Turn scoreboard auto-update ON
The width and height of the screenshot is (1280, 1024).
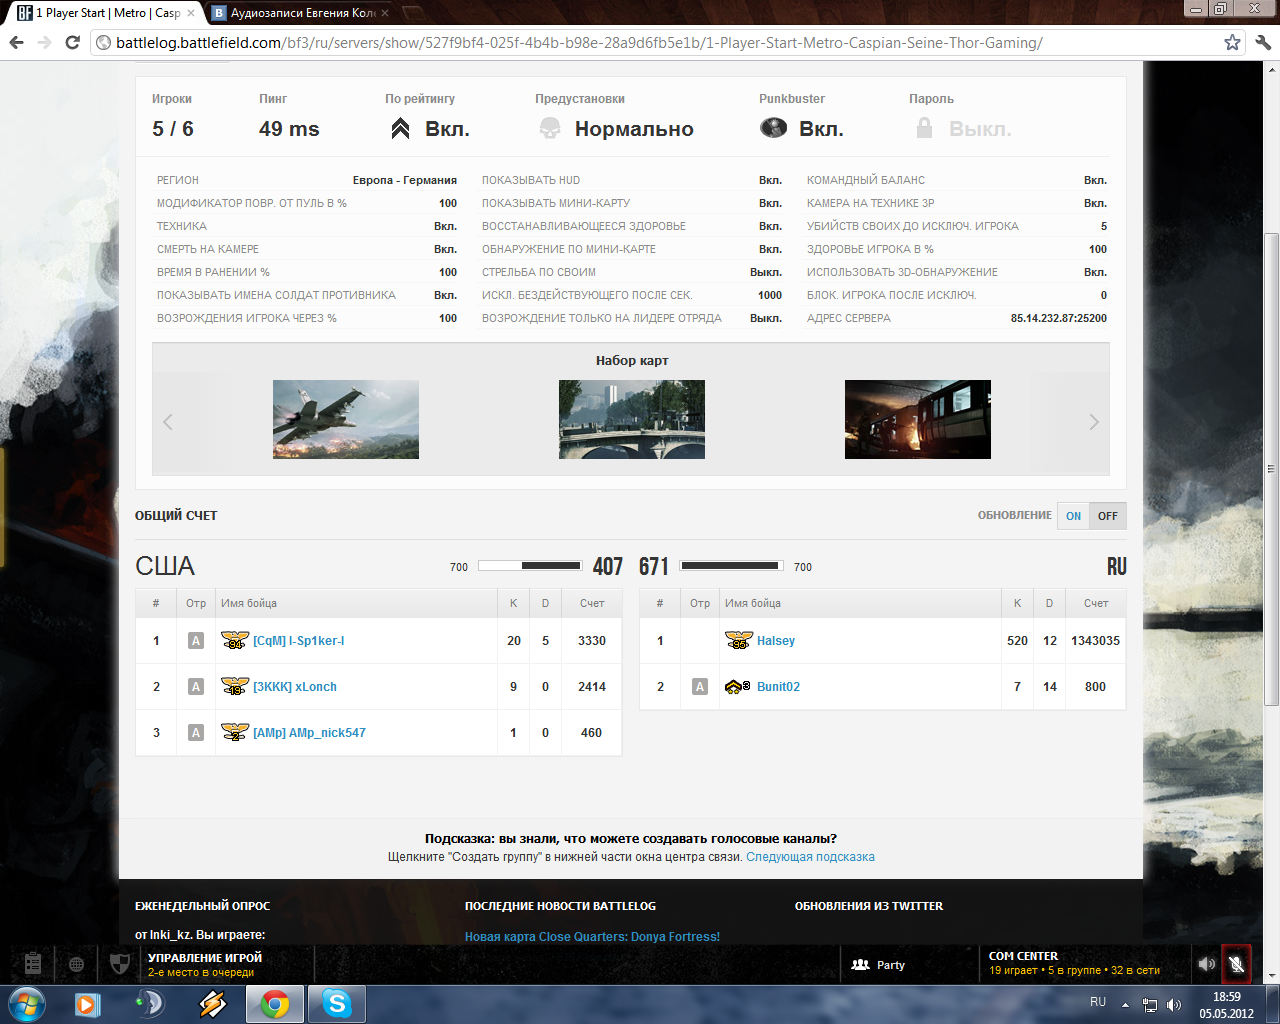pos(1073,516)
